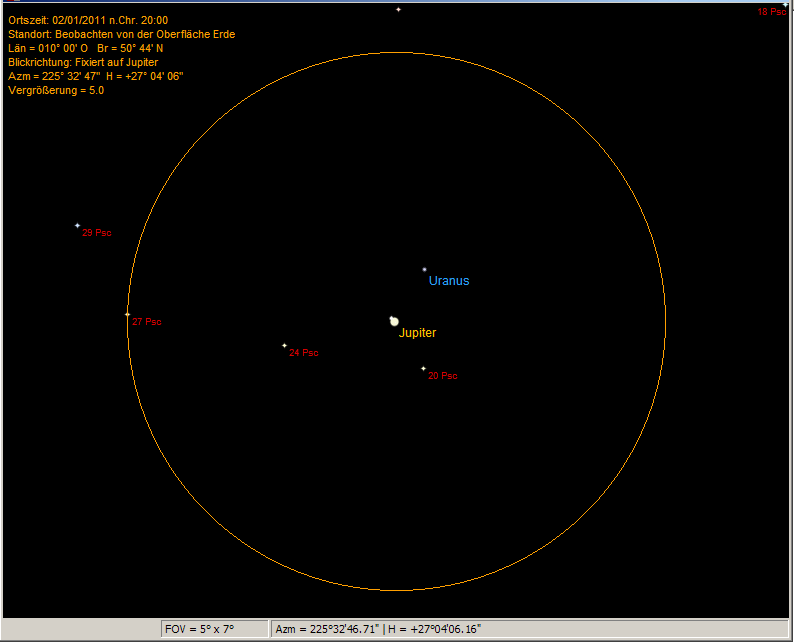Click the 20 Psc label
This screenshot has width=794, height=643.
coord(443,376)
